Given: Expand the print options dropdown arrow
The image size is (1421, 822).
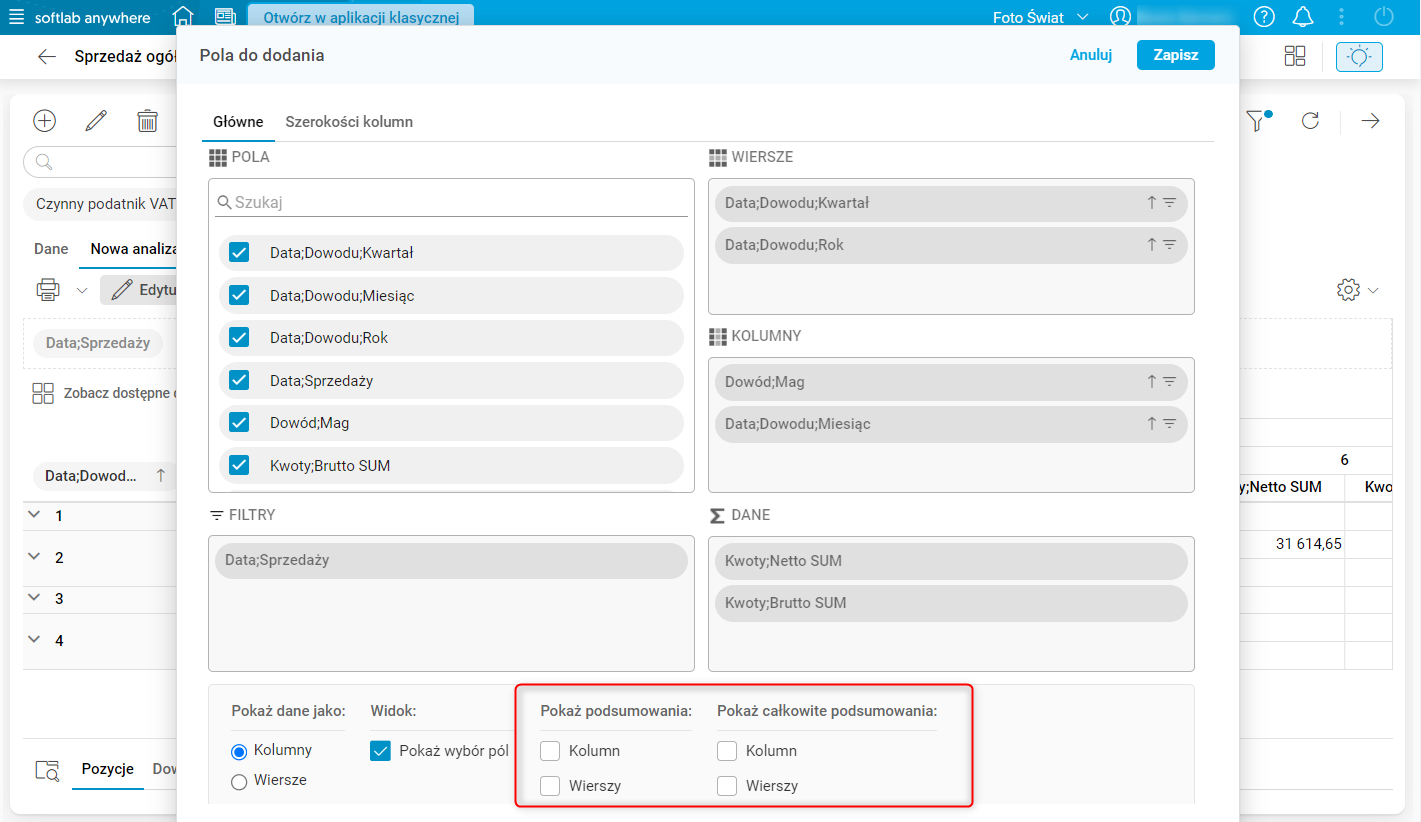Looking at the screenshot, I should pyautogui.click(x=82, y=291).
